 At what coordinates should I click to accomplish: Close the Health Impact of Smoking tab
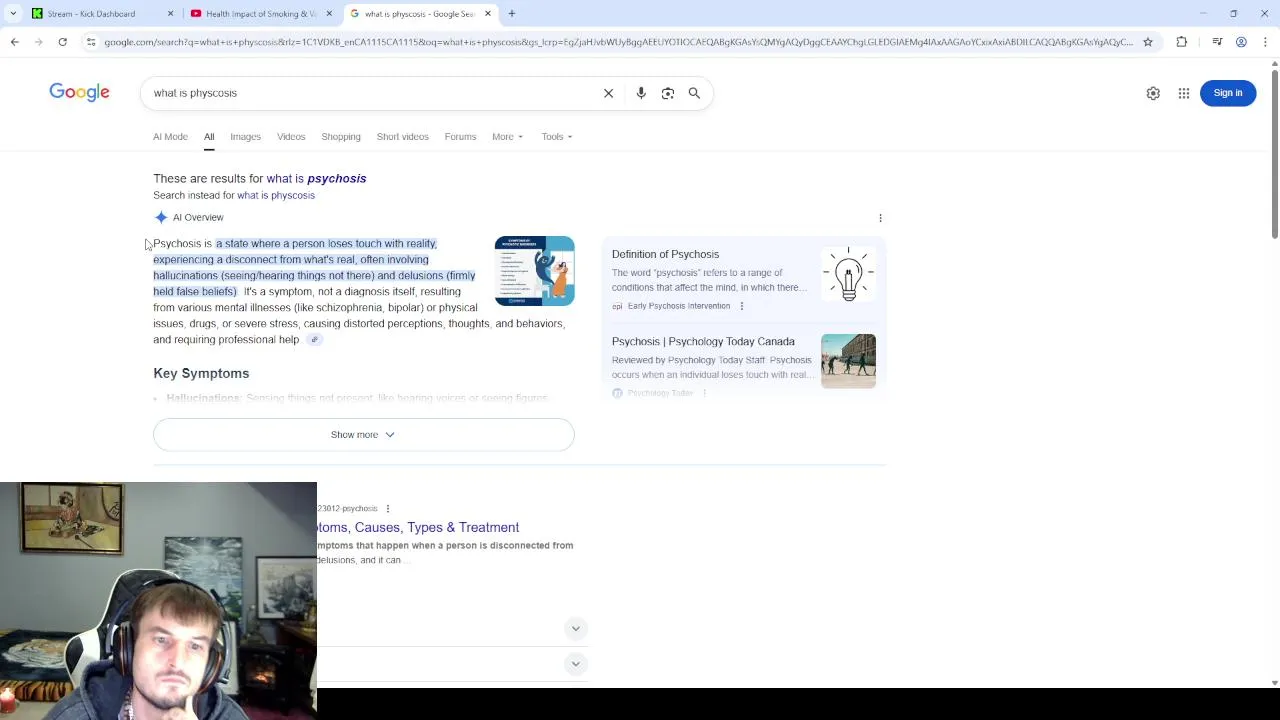(x=329, y=14)
